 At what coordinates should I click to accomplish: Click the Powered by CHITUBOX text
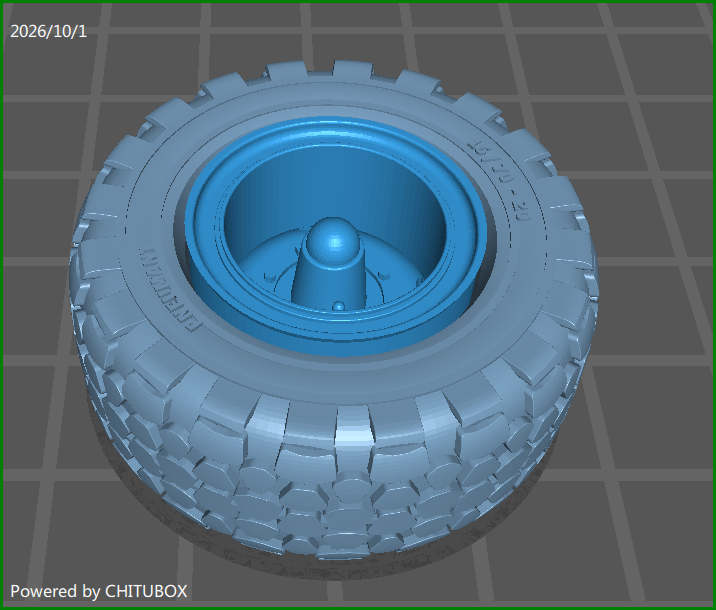(99, 591)
